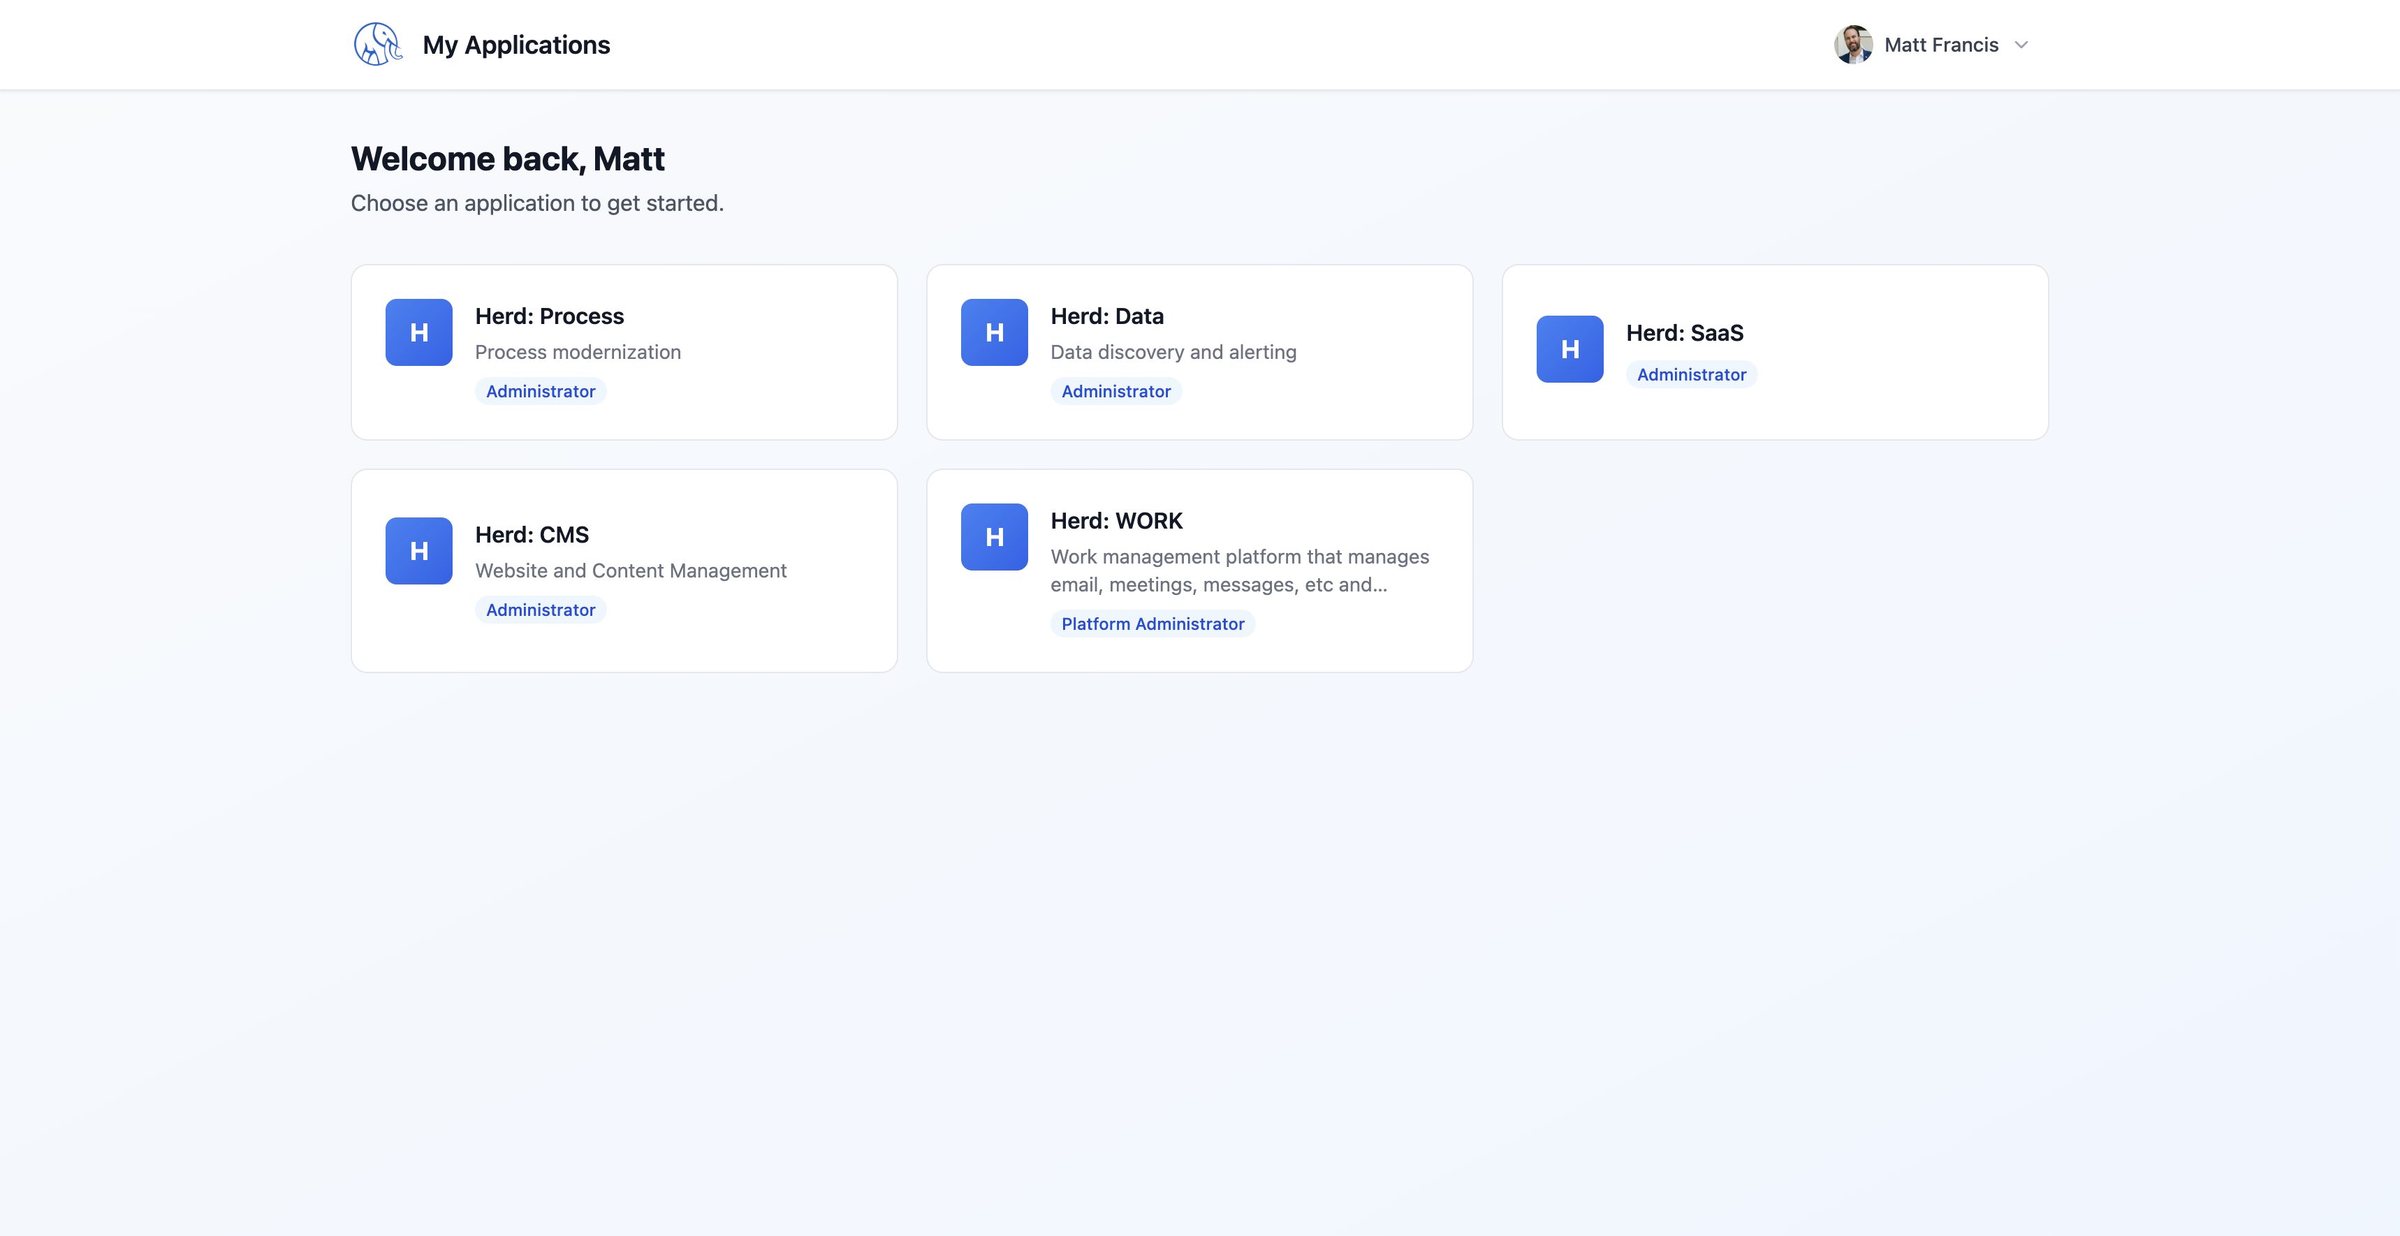
Task: Click the Herd: Process H icon
Action: [x=419, y=332]
